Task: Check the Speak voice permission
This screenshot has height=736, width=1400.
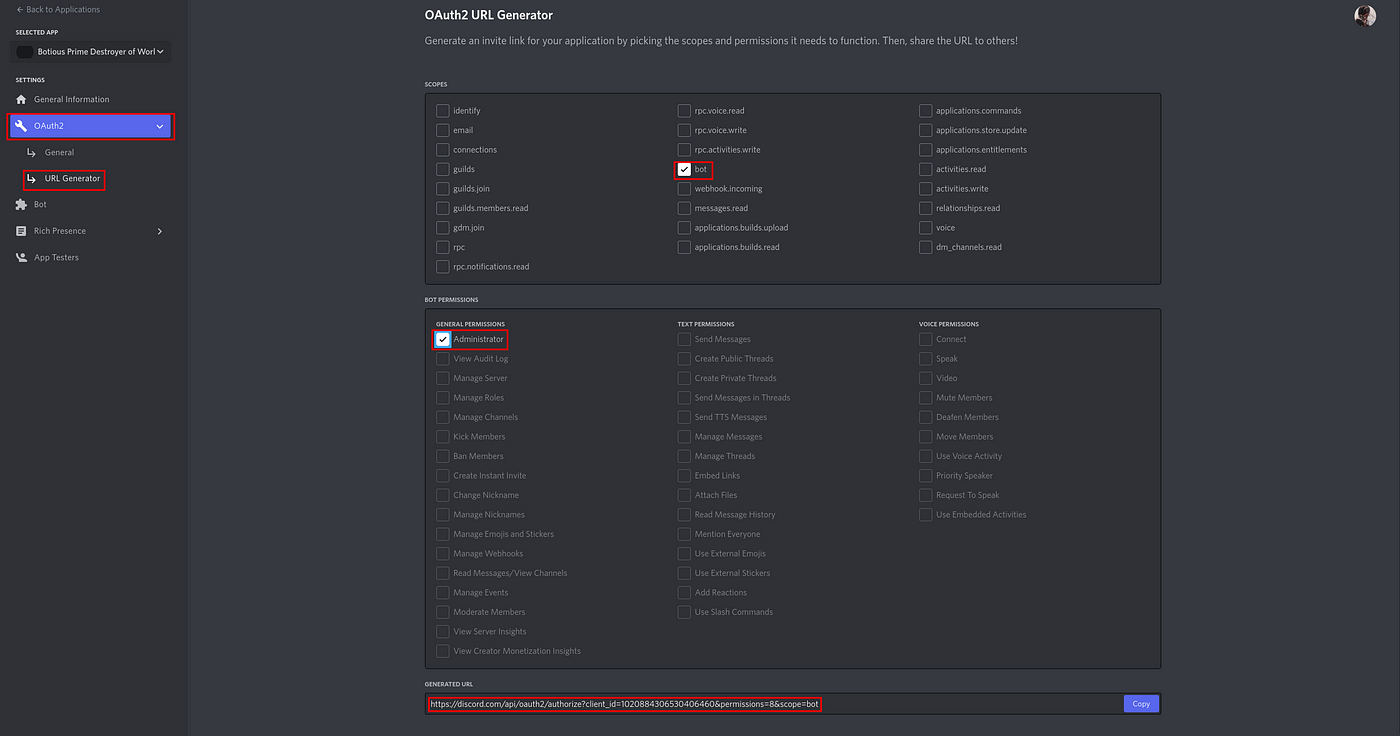Action: (926, 359)
